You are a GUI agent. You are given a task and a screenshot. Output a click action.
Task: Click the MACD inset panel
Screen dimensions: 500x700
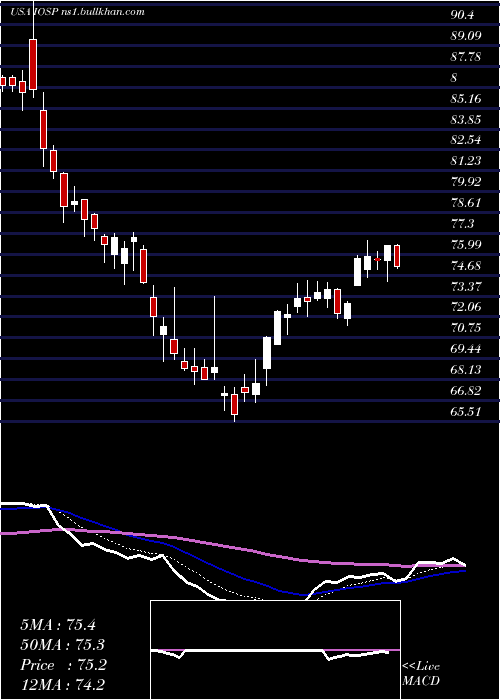coord(275,650)
